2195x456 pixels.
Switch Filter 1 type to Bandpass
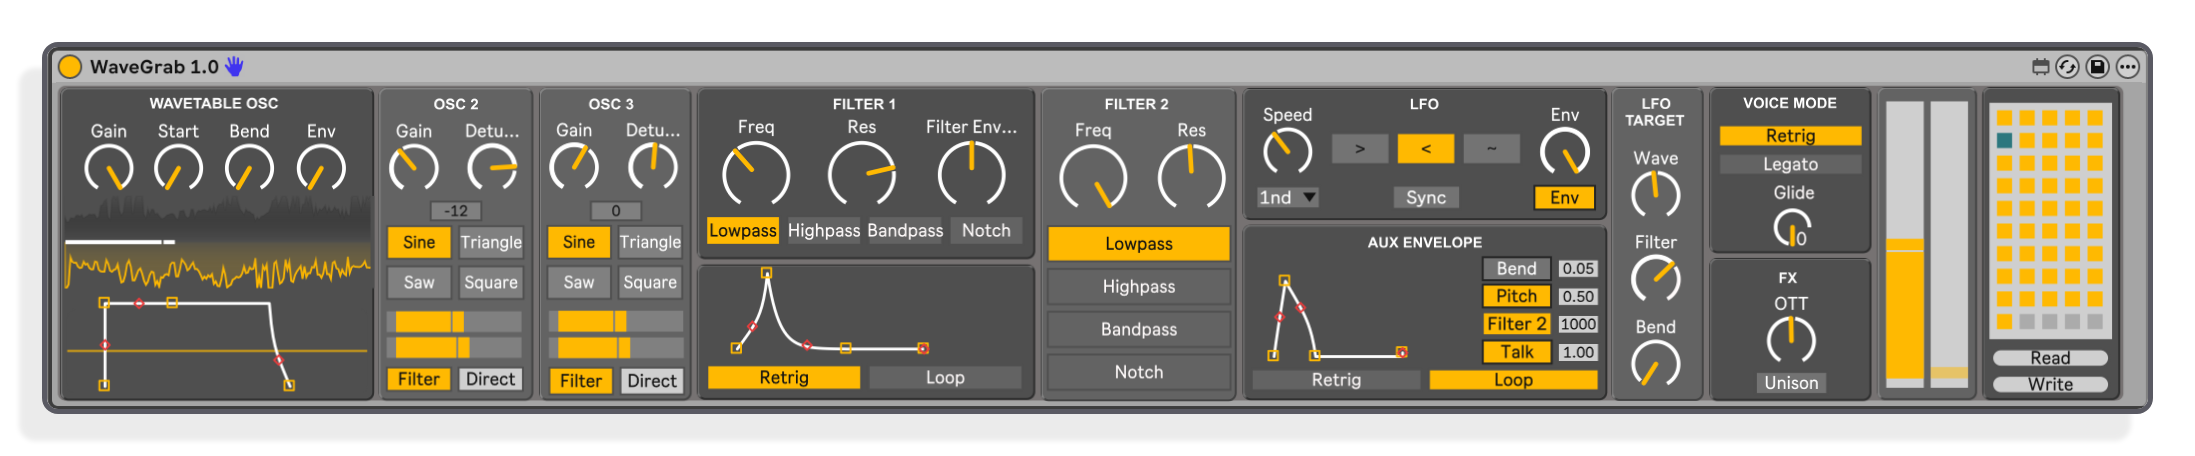click(905, 230)
